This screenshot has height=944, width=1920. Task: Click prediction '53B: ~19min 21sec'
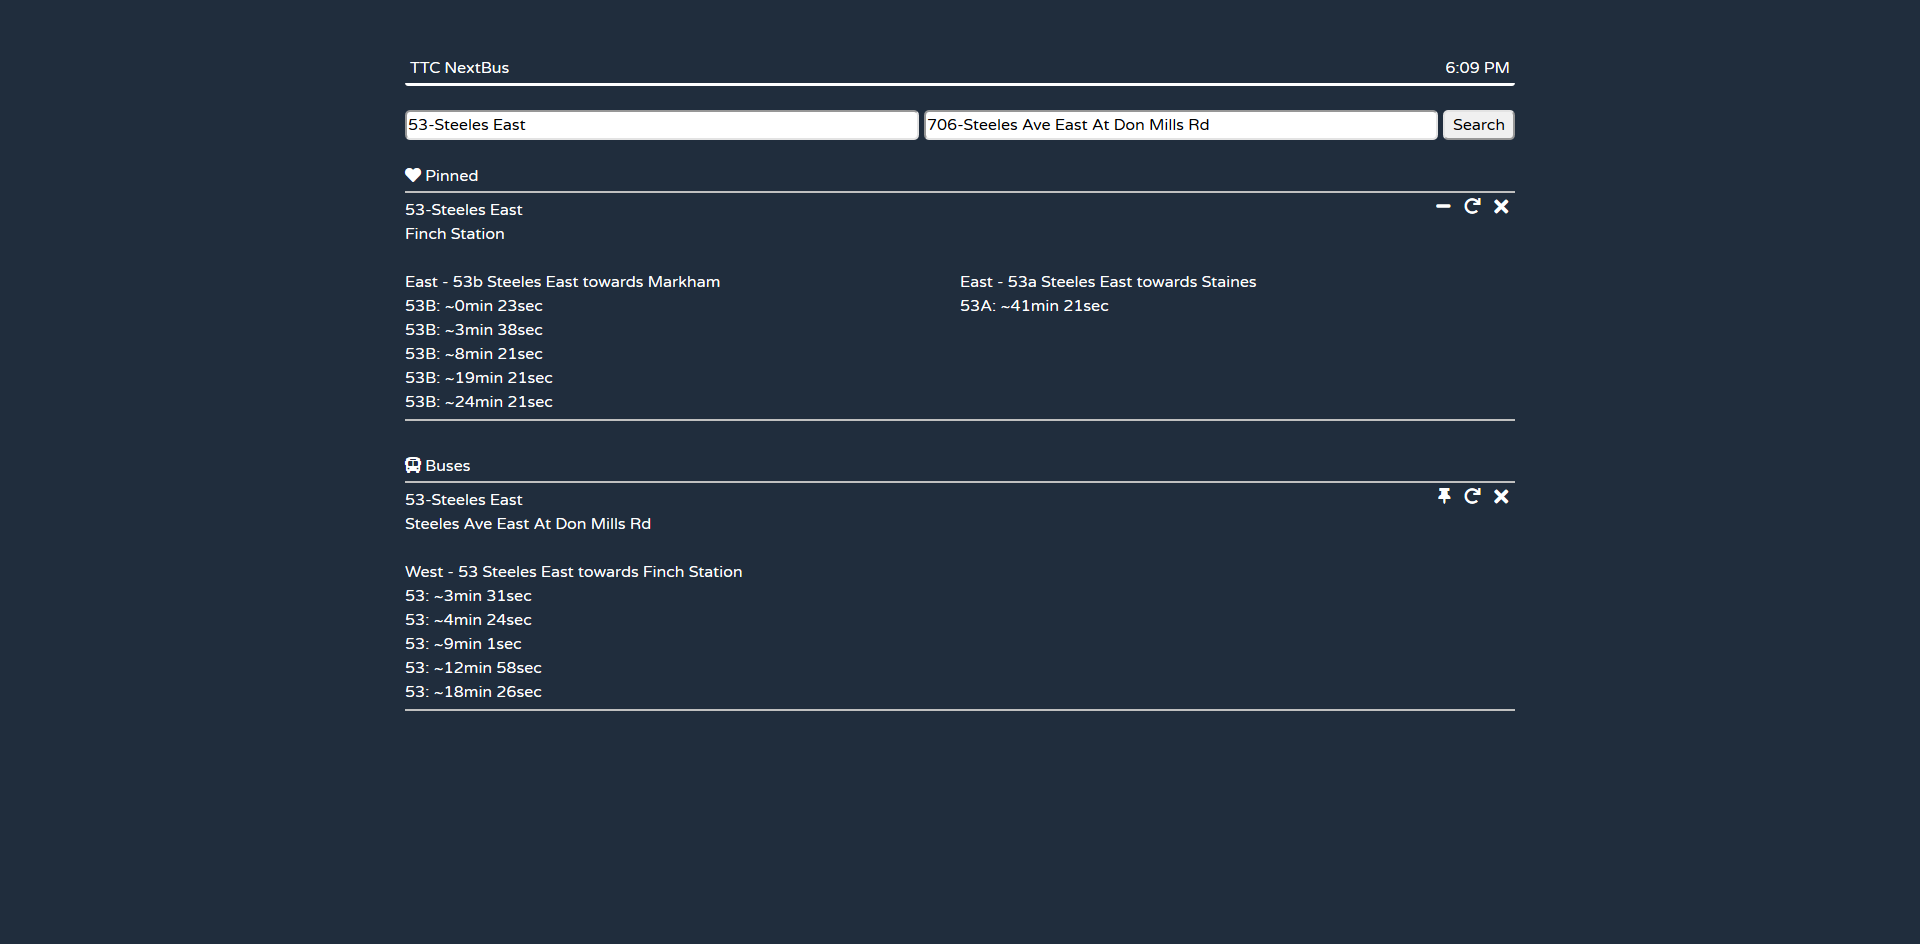(479, 378)
